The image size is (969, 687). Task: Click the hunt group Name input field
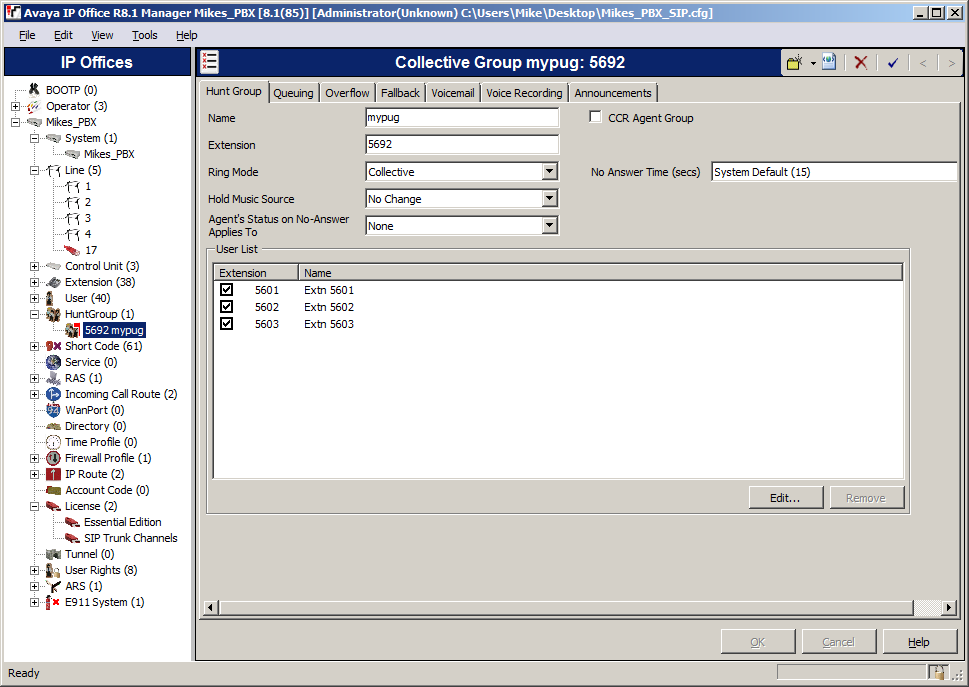[x=462, y=117]
